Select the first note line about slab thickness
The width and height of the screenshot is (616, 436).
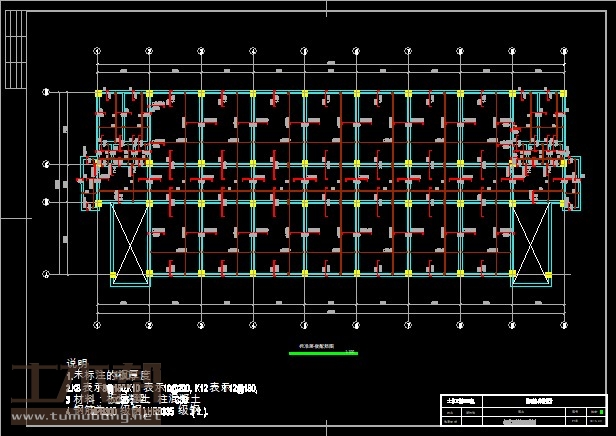pyautogui.click(x=106, y=374)
